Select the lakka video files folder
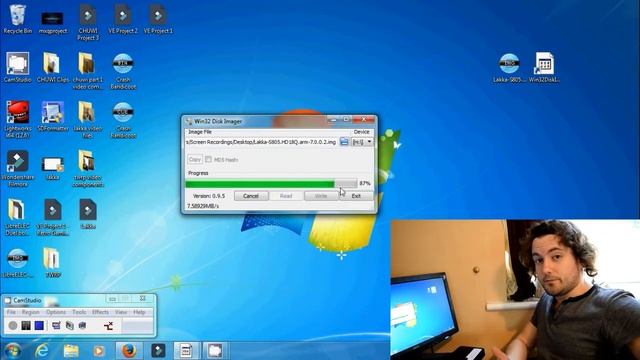This screenshot has width=640, height=360. point(87,119)
